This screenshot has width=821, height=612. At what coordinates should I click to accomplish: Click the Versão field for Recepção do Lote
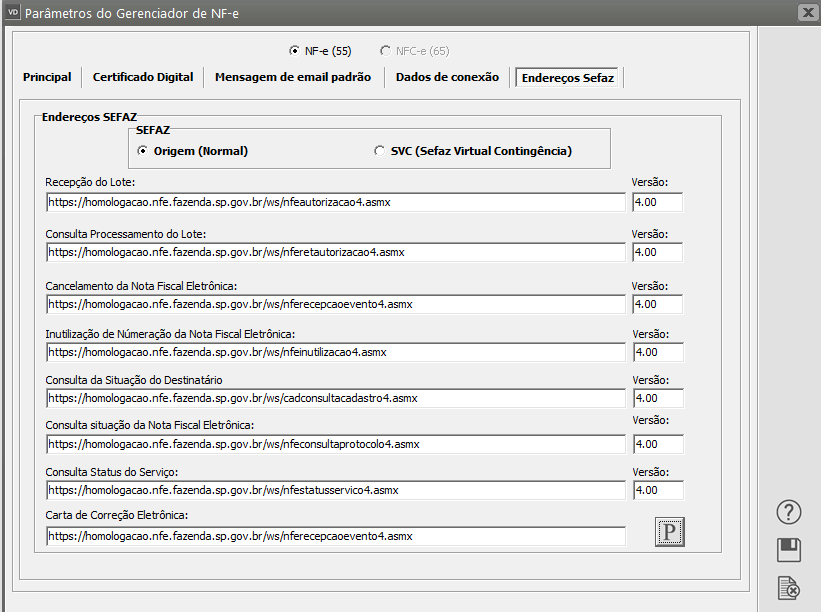tap(658, 202)
